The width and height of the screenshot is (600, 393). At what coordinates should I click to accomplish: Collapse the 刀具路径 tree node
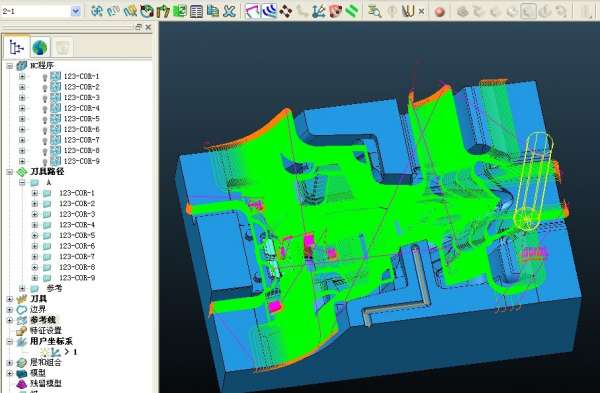(x=10, y=172)
